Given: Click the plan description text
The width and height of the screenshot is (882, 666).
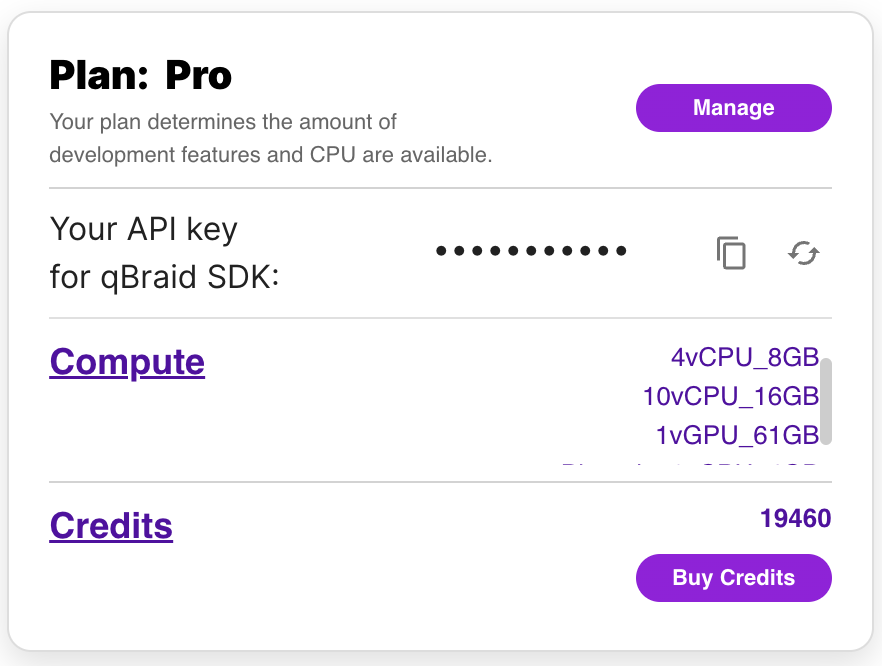Looking at the screenshot, I should click(x=222, y=138).
